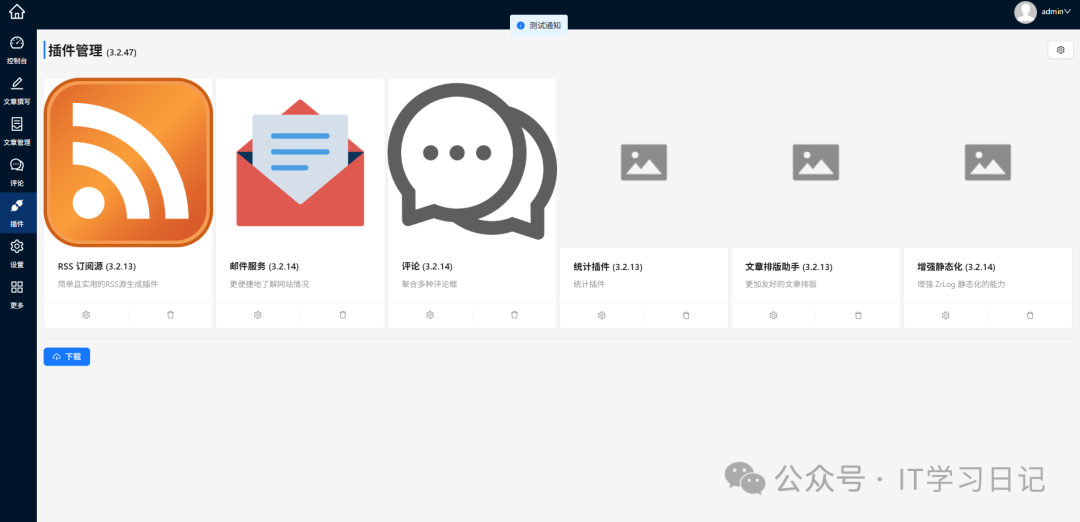
Task: Open settings gear for 统计插件
Action: (x=601, y=315)
